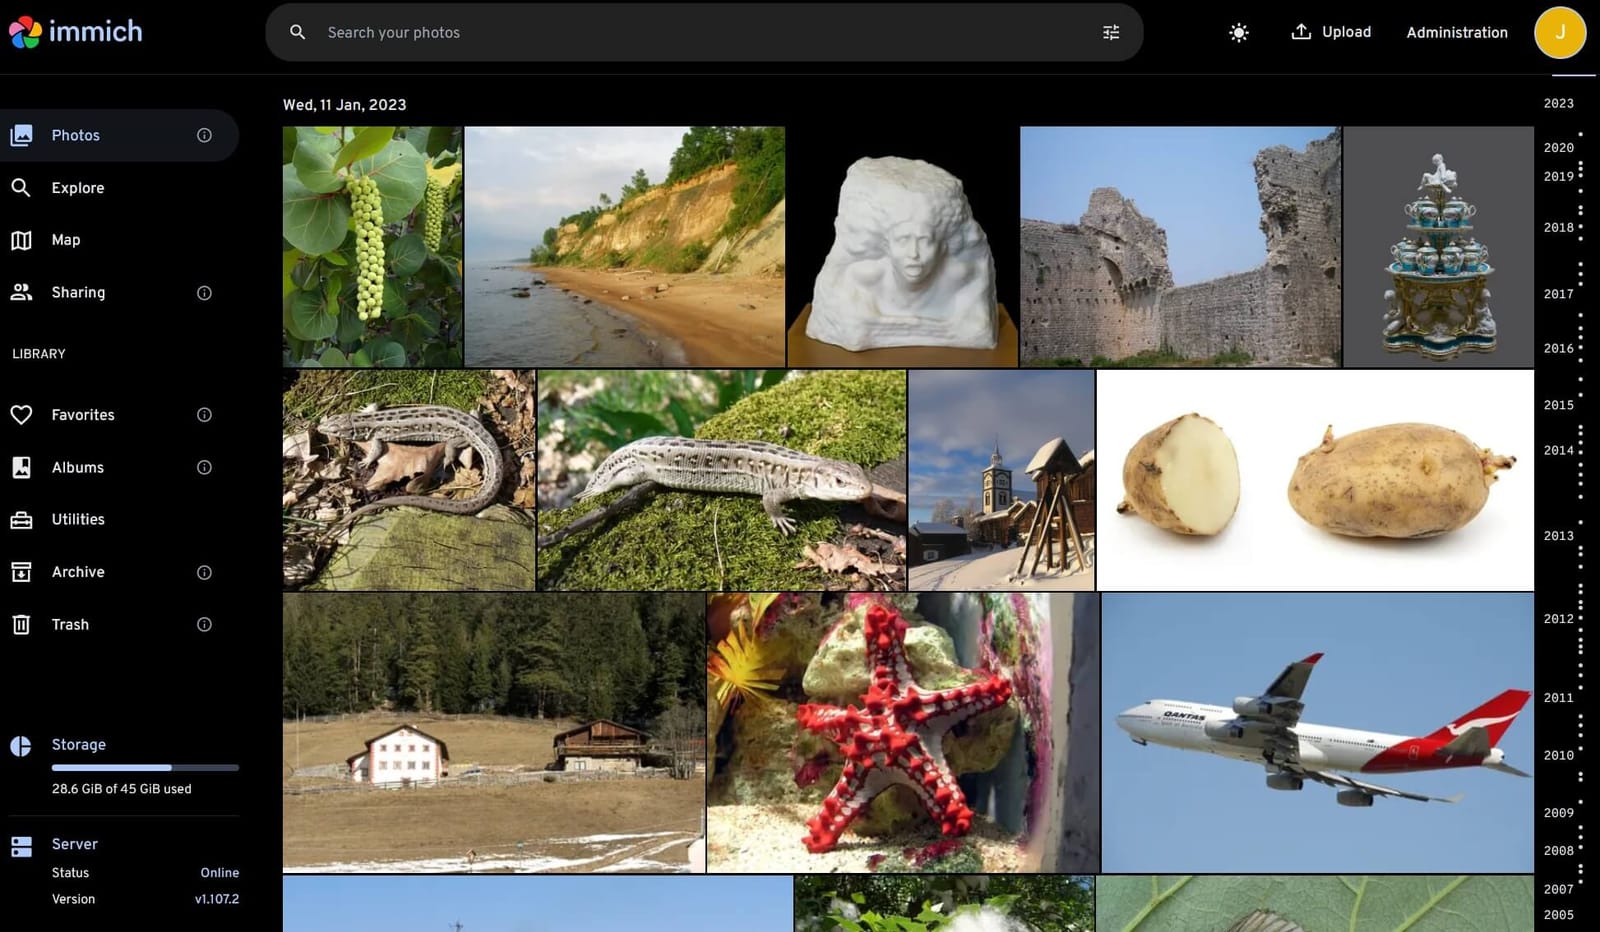The height and width of the screenshot is (932, 1600).
Task: Toggle between light and dark theme
Action: pyautogui.click(x=1238, y=32)
